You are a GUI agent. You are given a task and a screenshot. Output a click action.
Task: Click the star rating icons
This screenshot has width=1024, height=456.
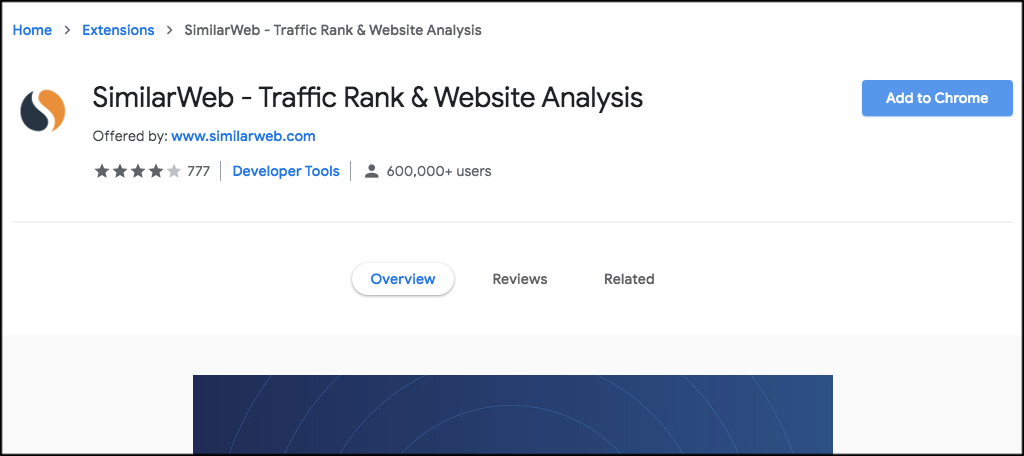[x=138, y=171]
